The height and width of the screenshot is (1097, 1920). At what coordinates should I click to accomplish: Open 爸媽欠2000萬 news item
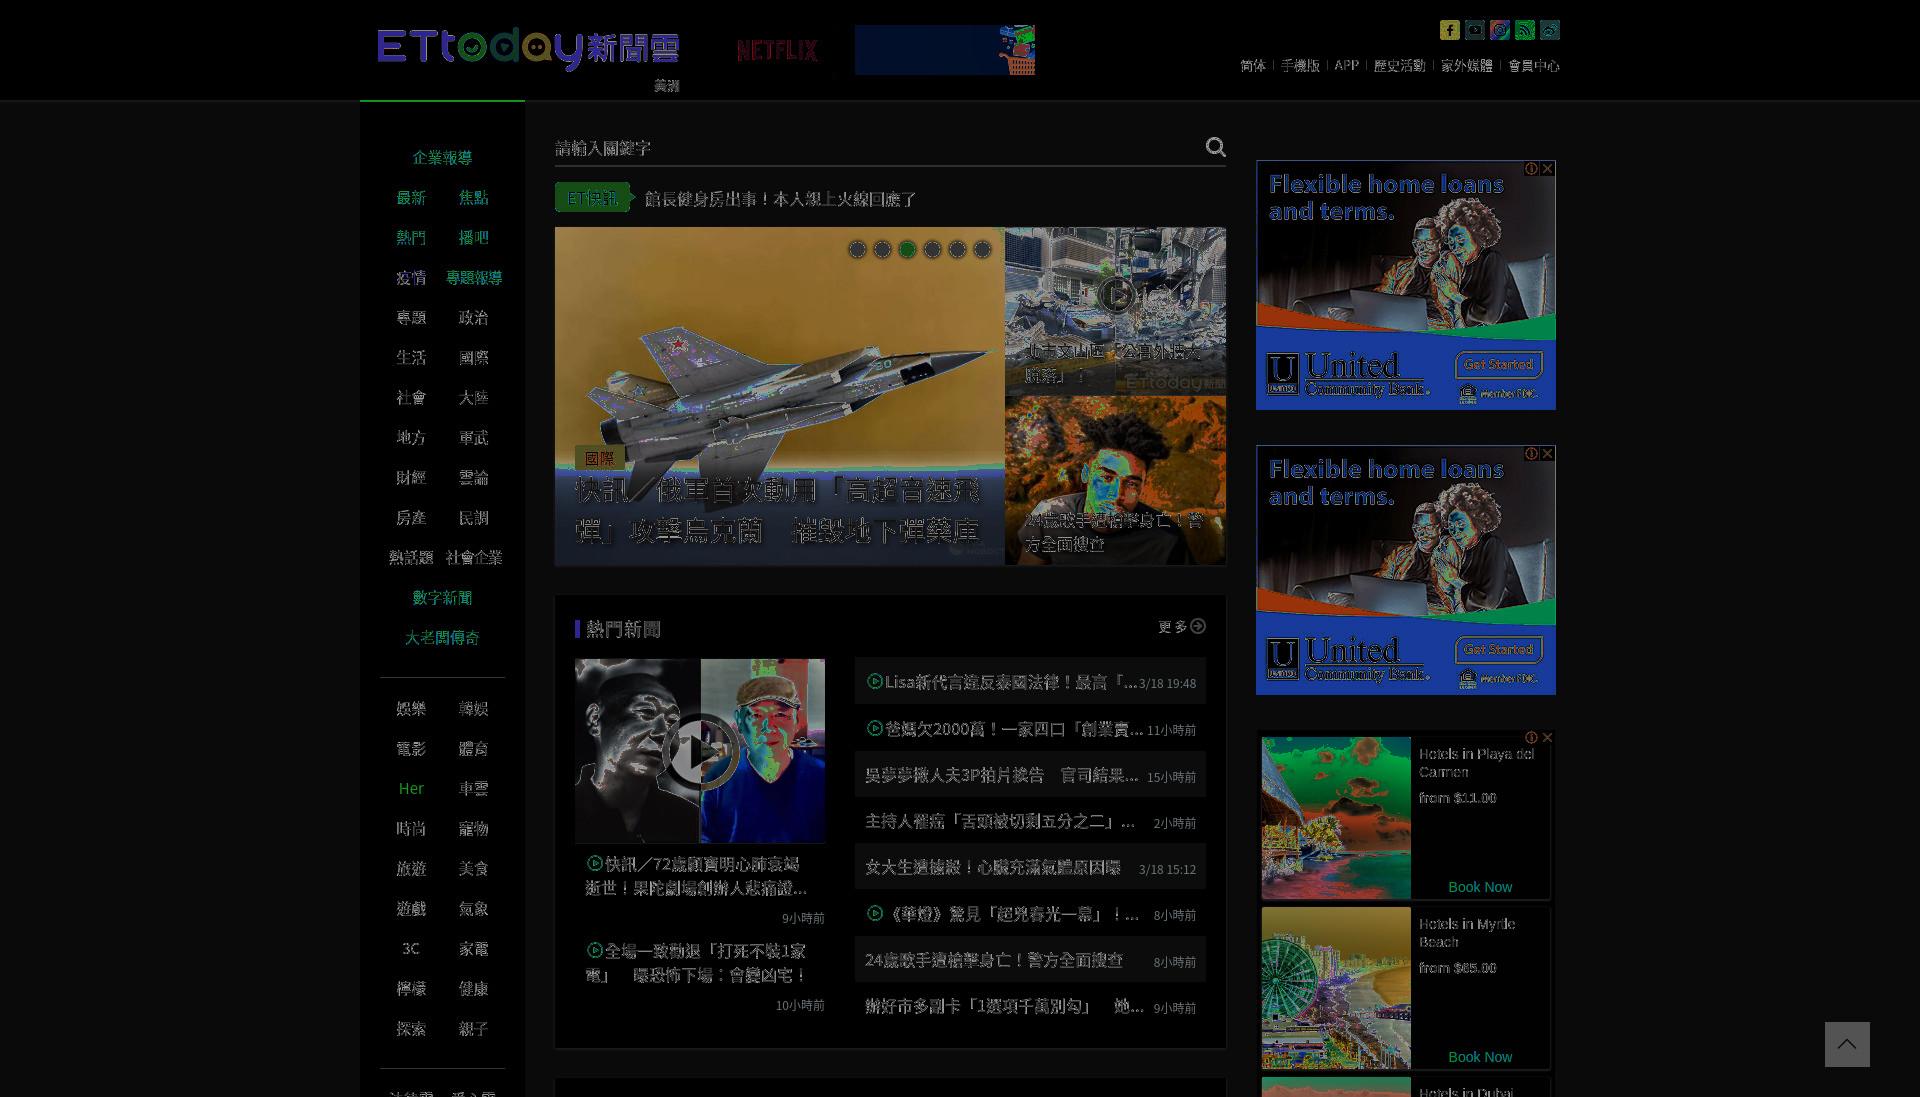pos(1030,729)
